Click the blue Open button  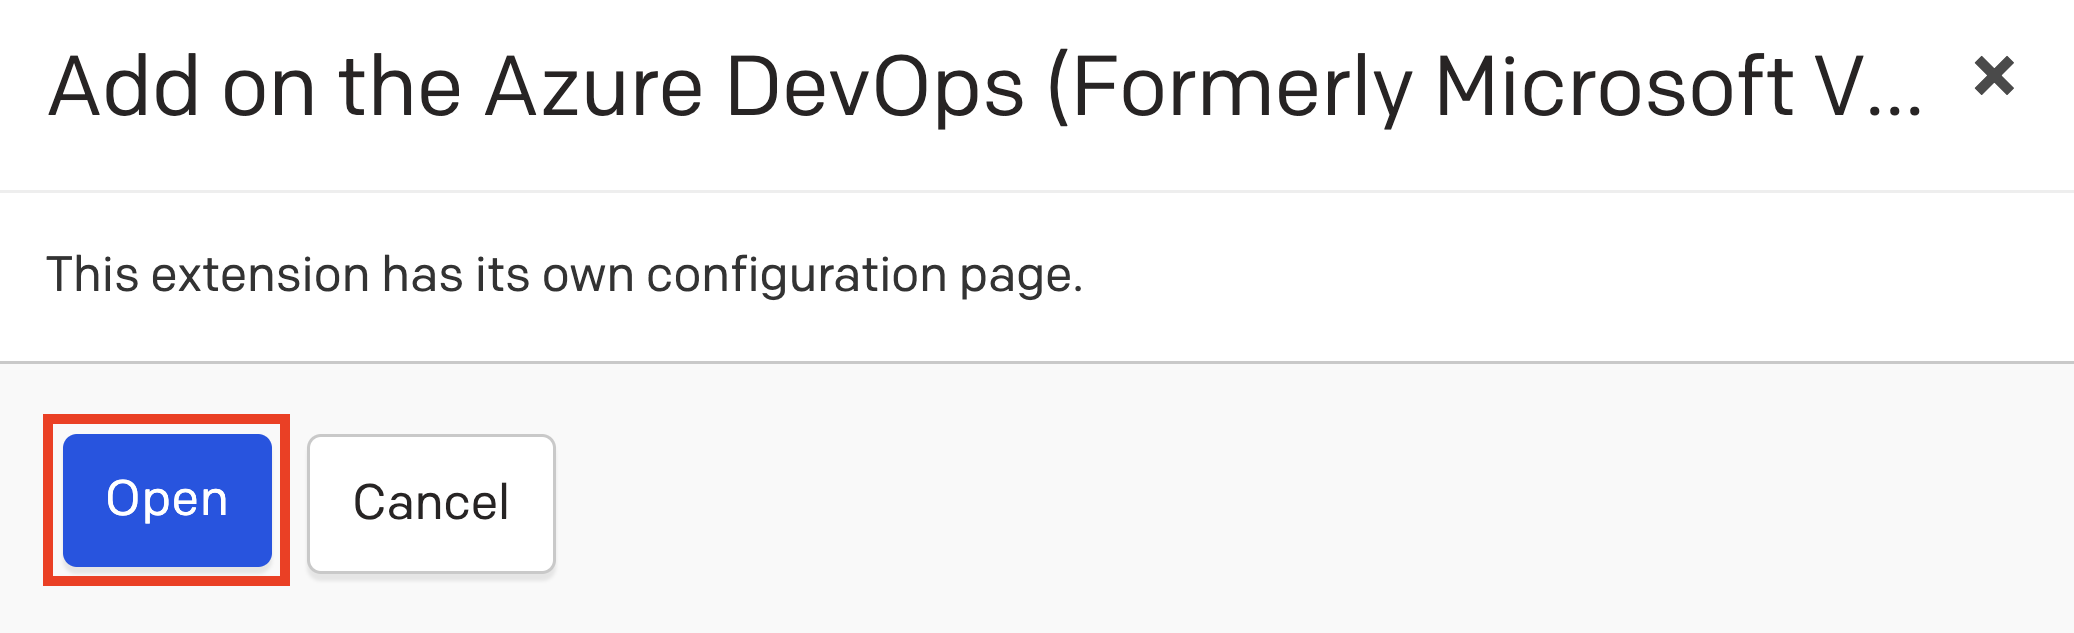[x=167, y=500]
